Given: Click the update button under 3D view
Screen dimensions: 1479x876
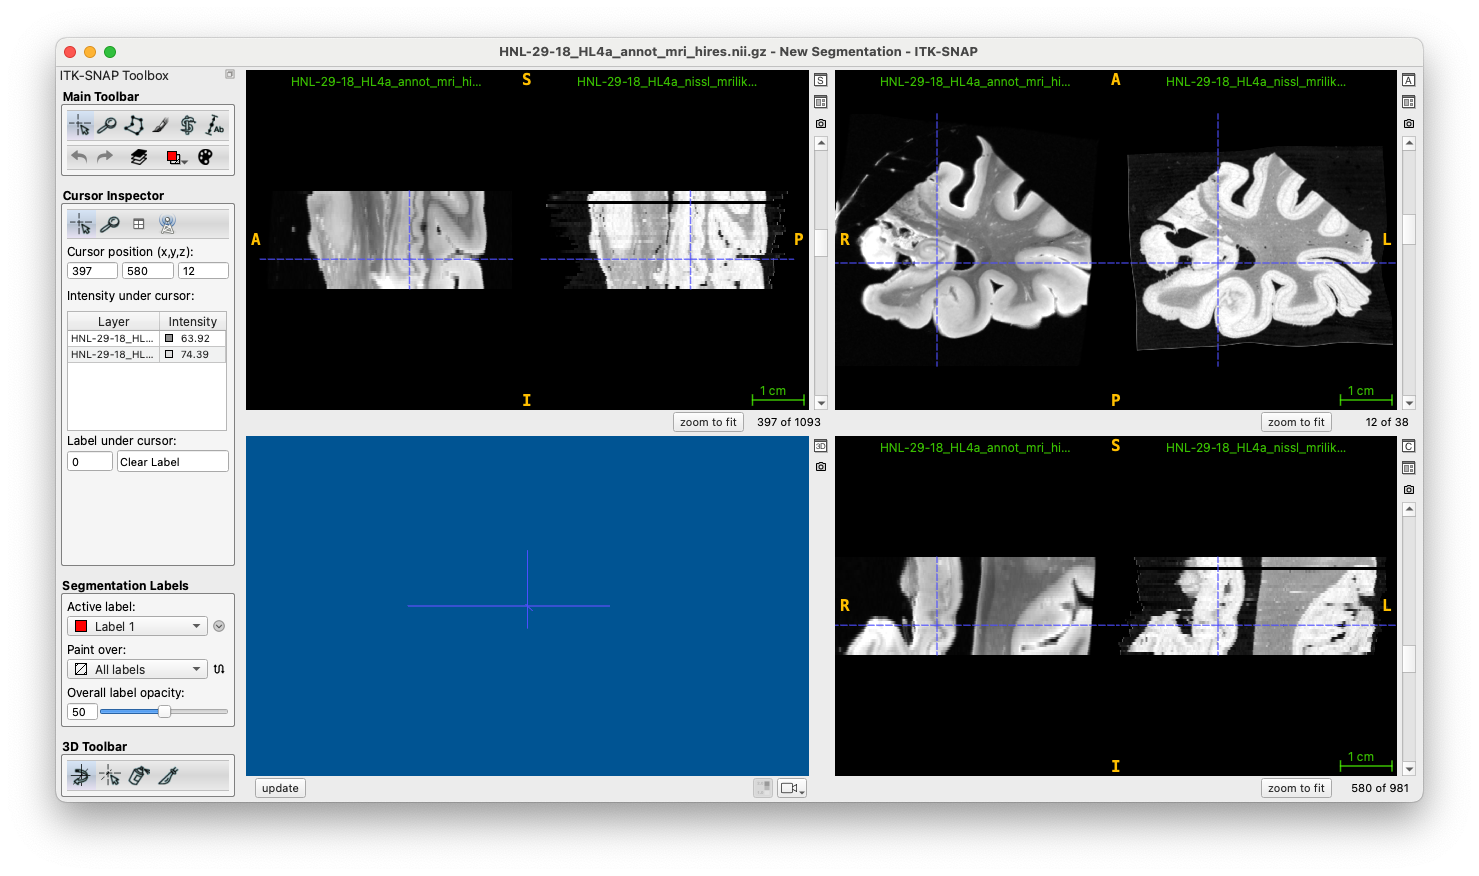Looking at the screenshot, I should (x=280, y=788).
